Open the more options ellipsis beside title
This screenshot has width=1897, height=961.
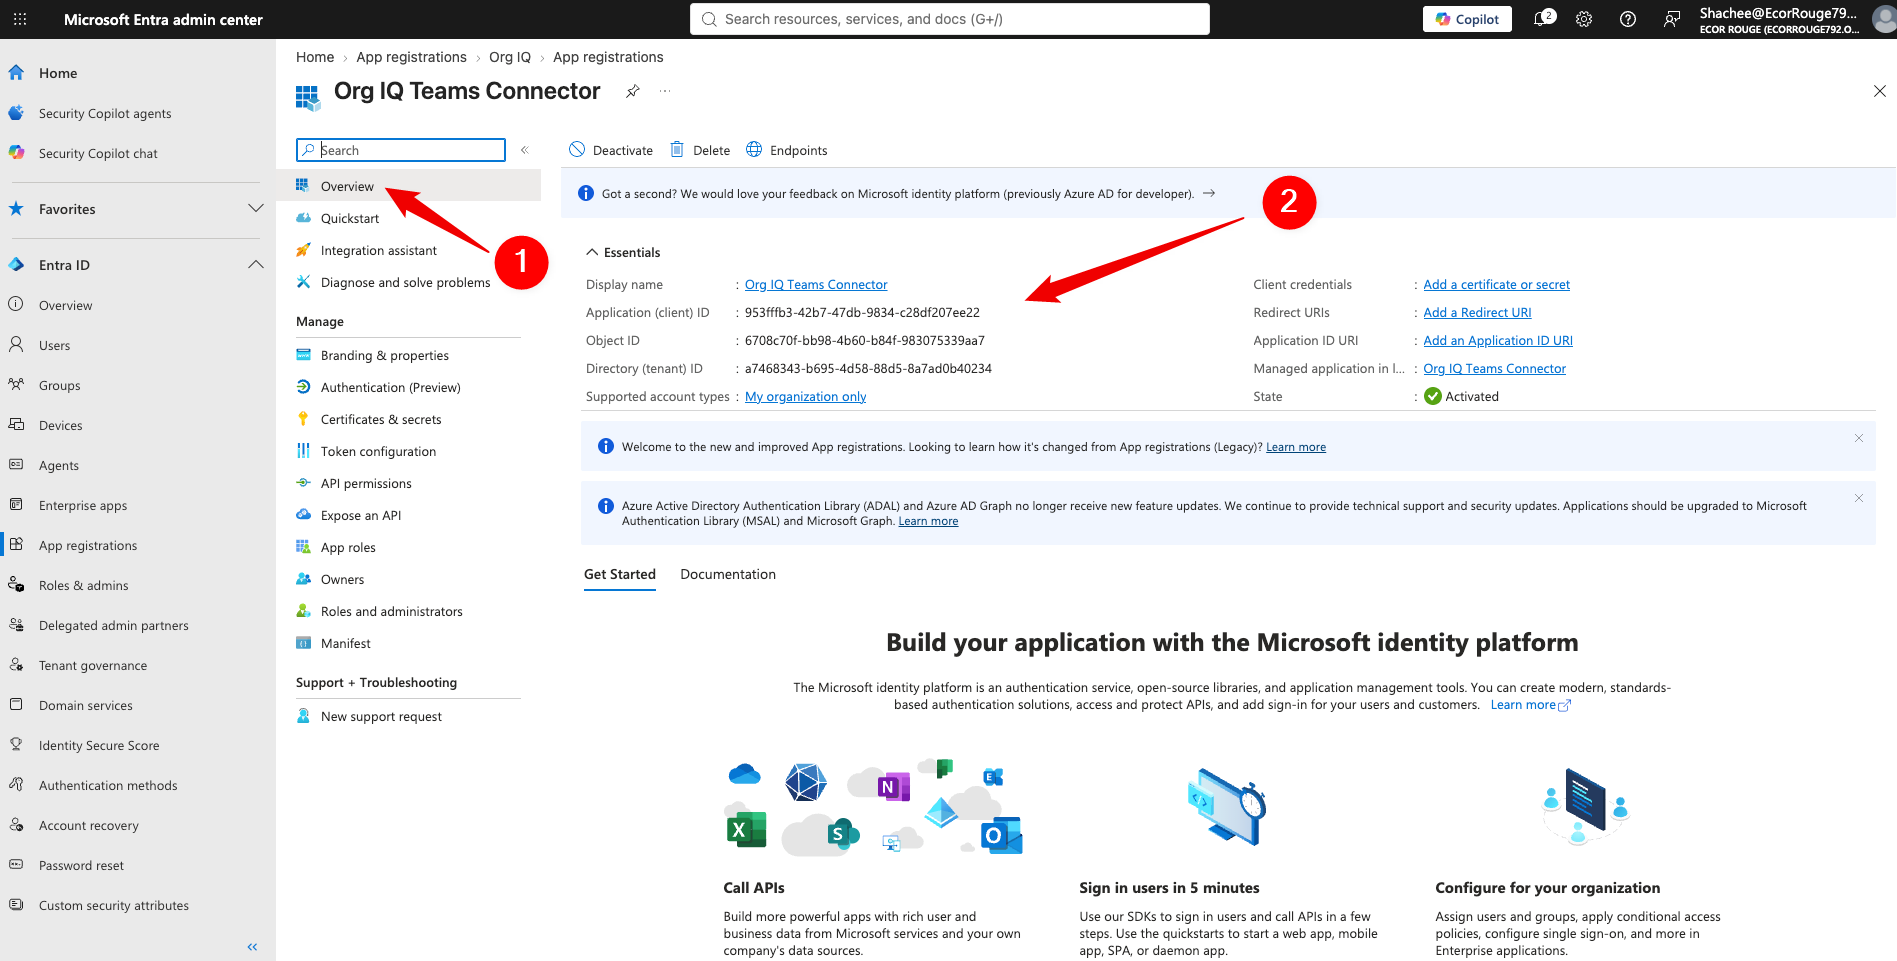tap(665, 91)
